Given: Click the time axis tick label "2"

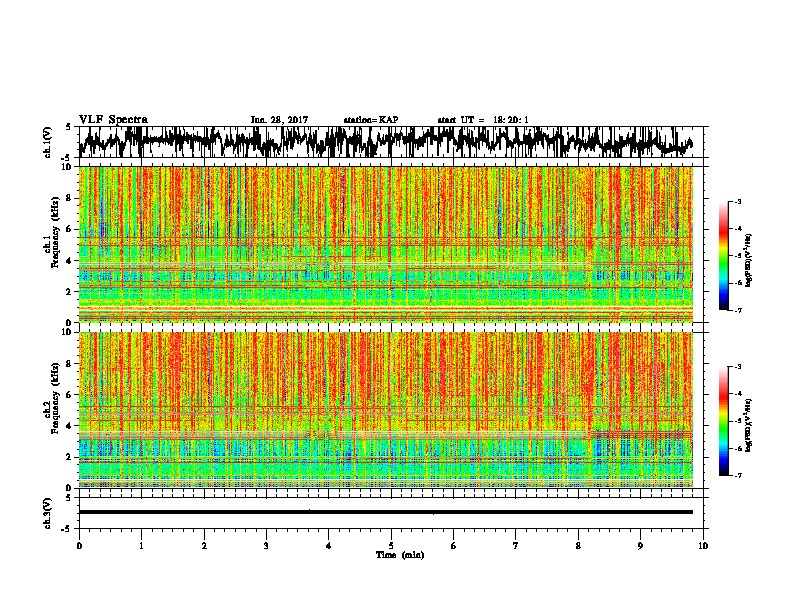Looking at the screenshot, I should coord(204,546).
